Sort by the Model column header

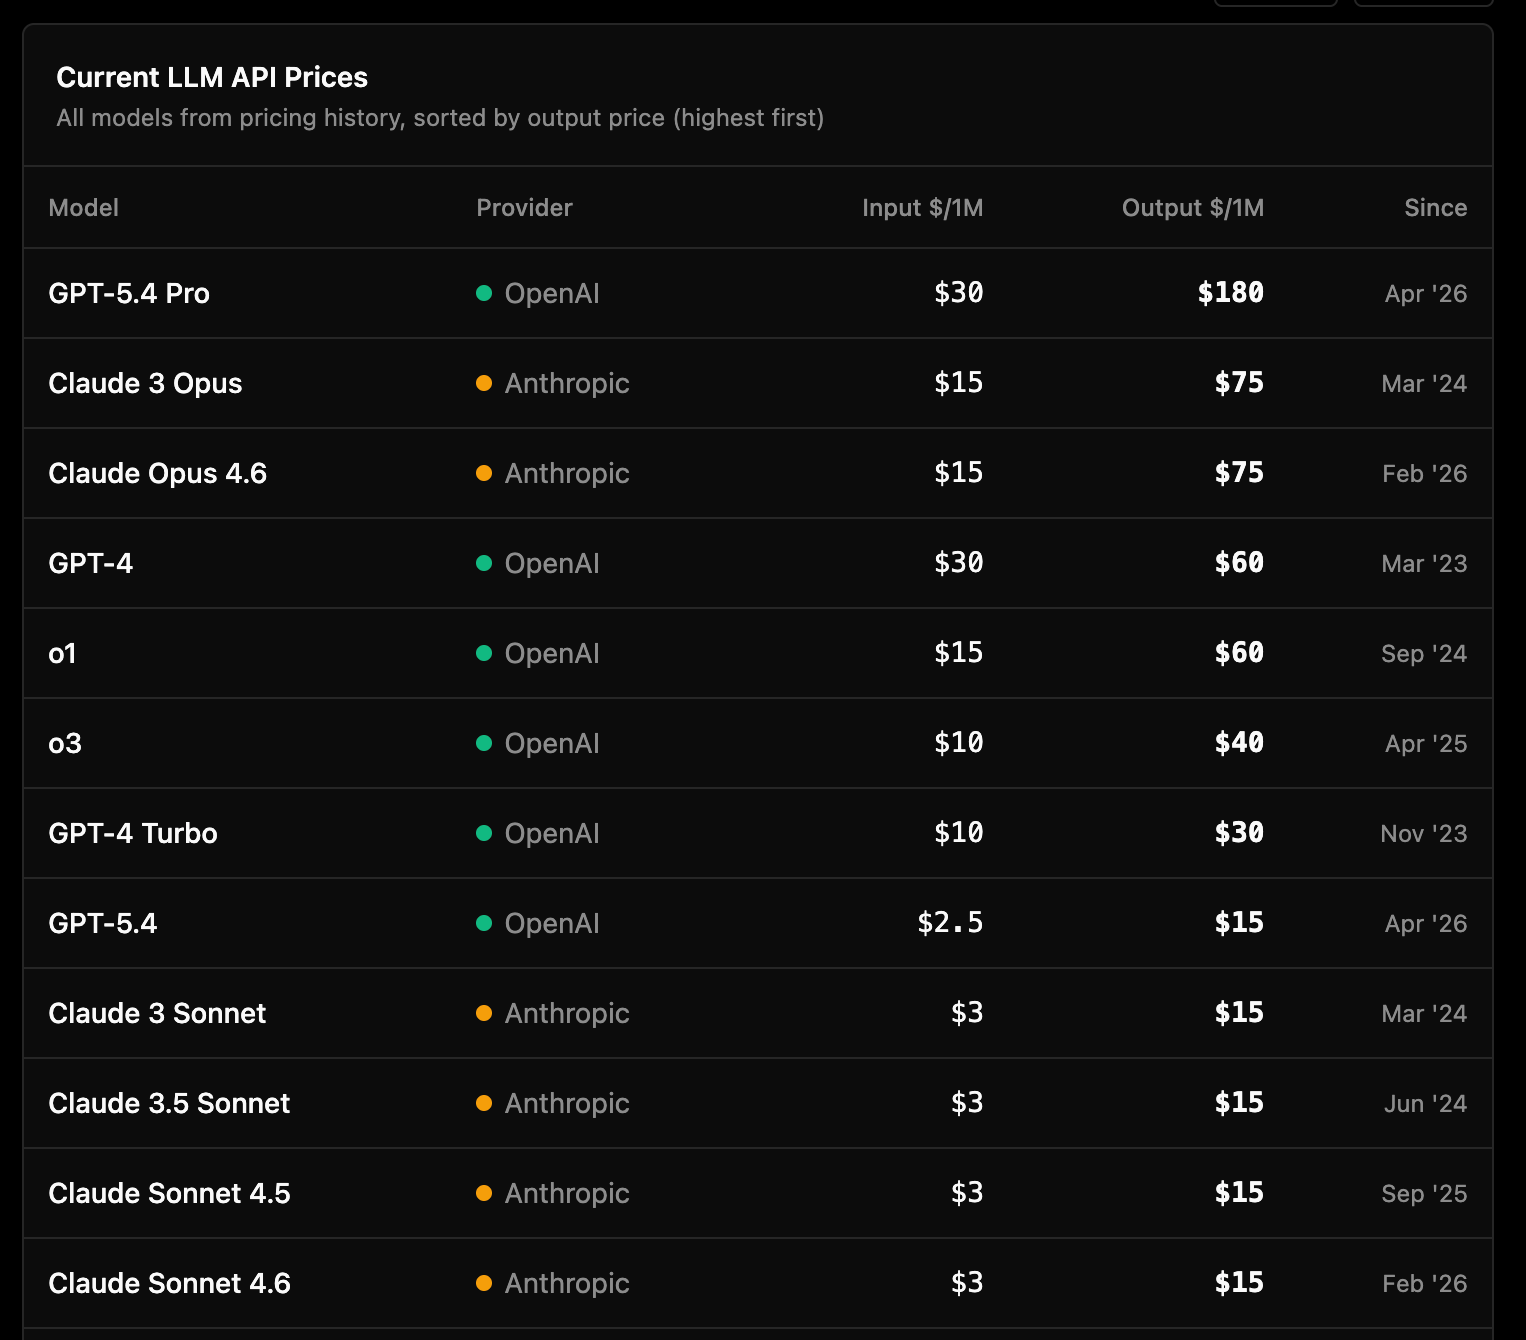[x=84, y=207]
